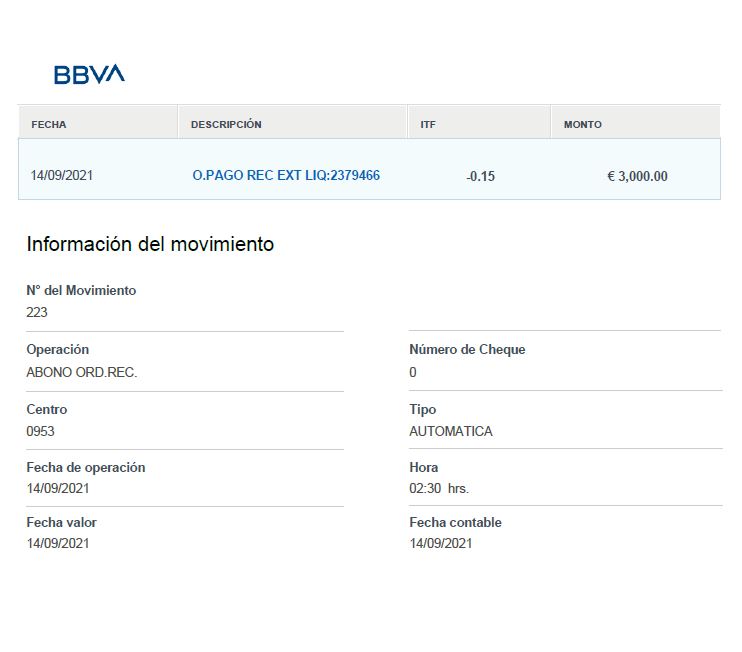Select the € 3,000.00 amount

pos(637,177)
